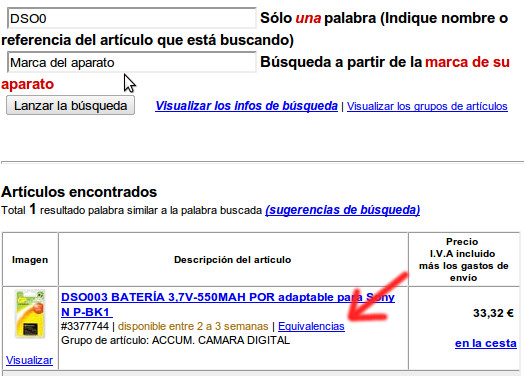This screenshot has height=376, width=524.
Task: Click the battery product thumbnail
Action: tap(30, 314)
